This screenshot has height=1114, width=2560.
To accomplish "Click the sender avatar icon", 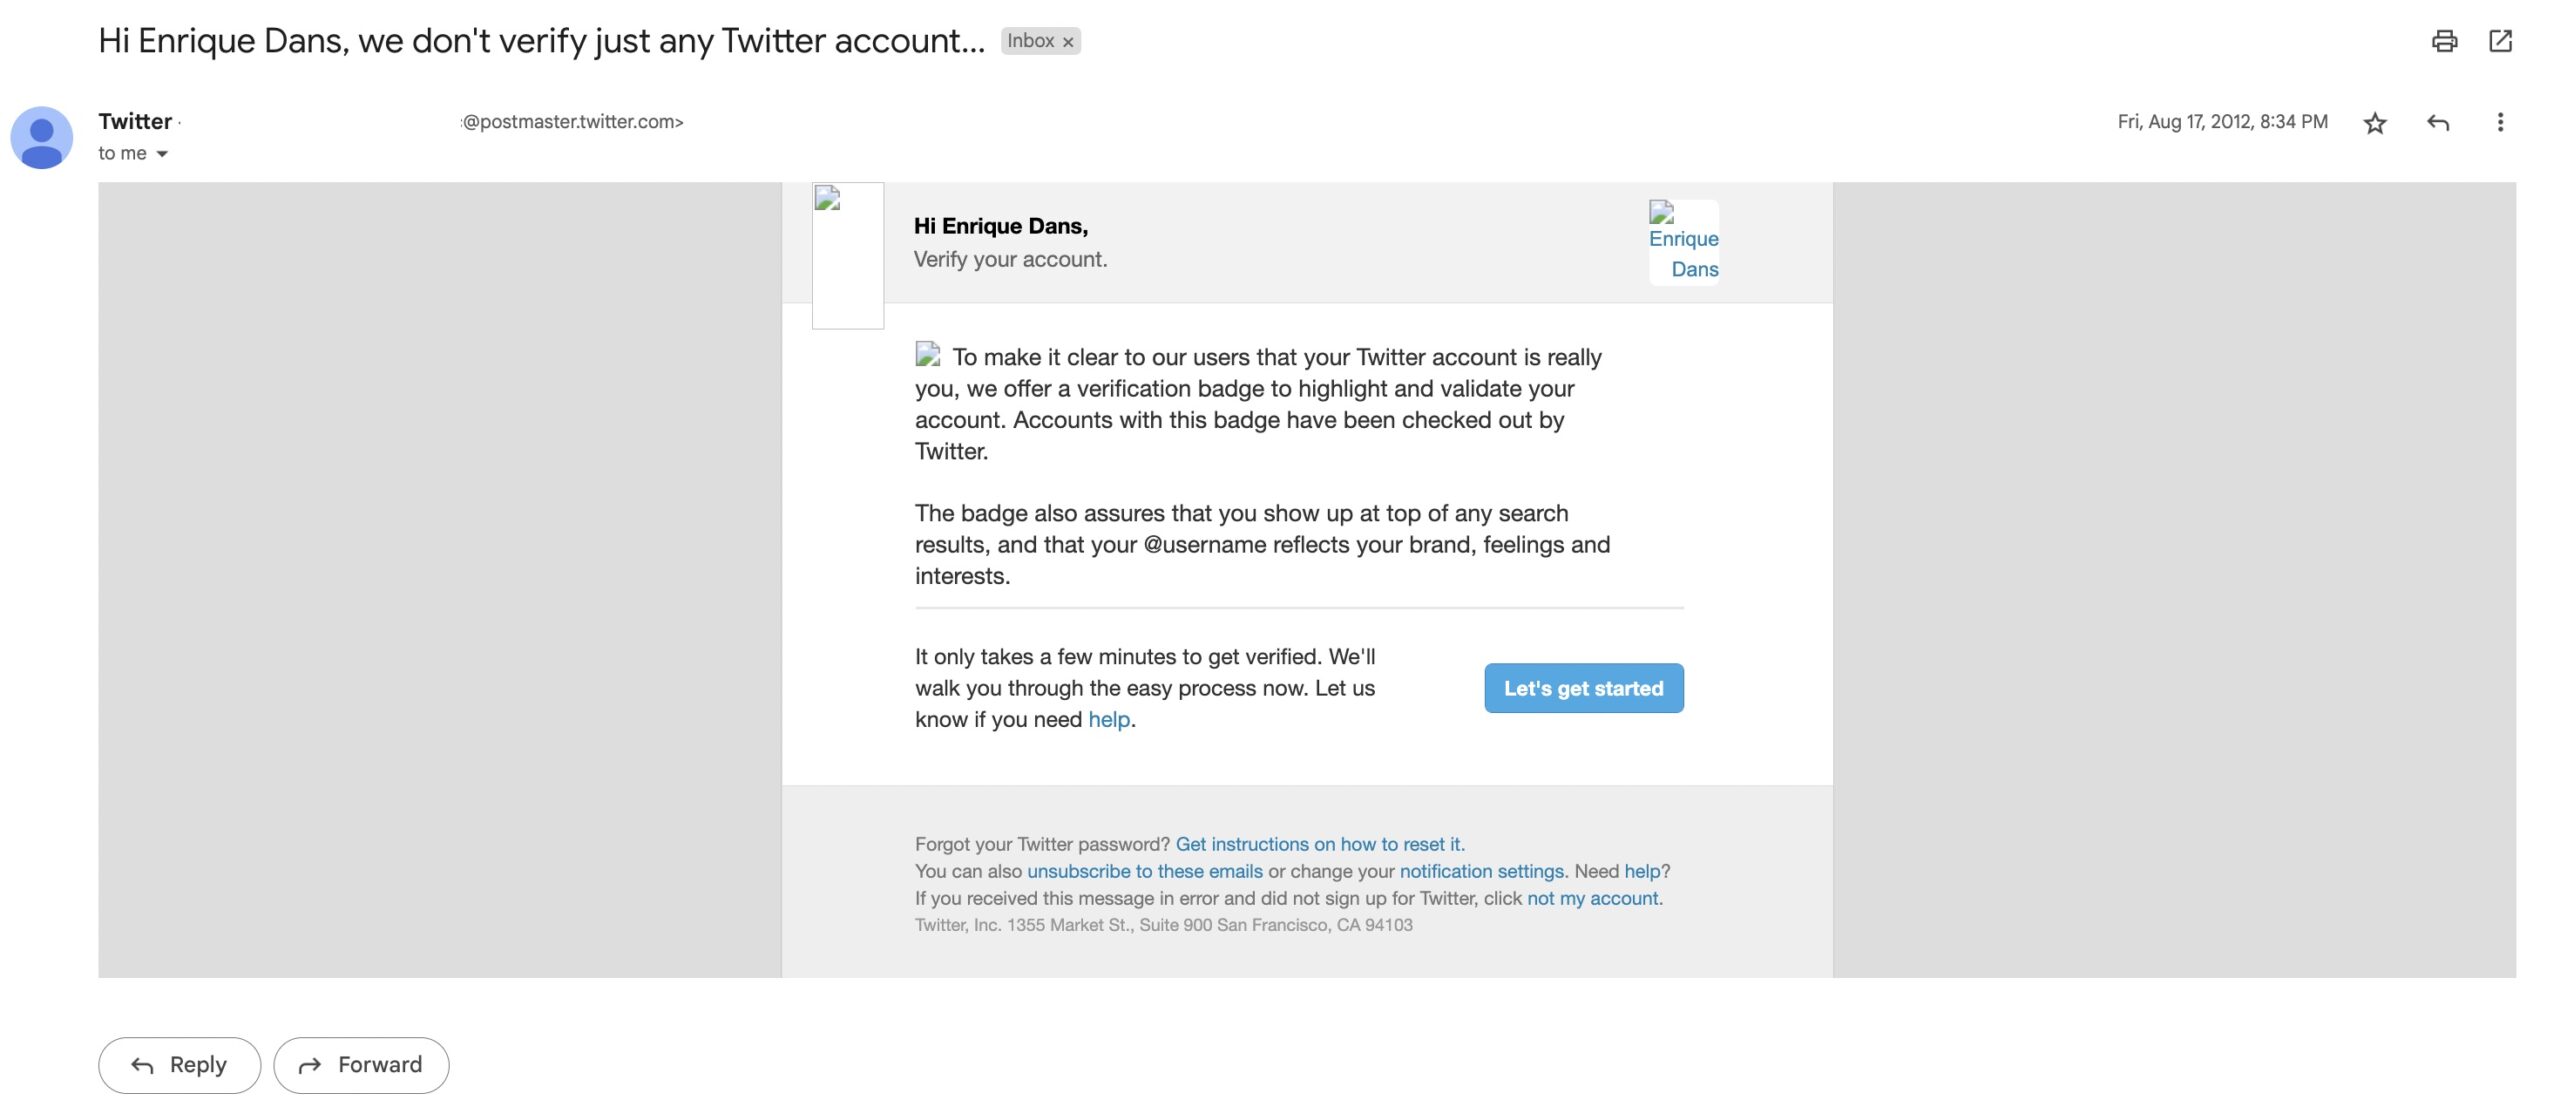I will click(41, 138).
